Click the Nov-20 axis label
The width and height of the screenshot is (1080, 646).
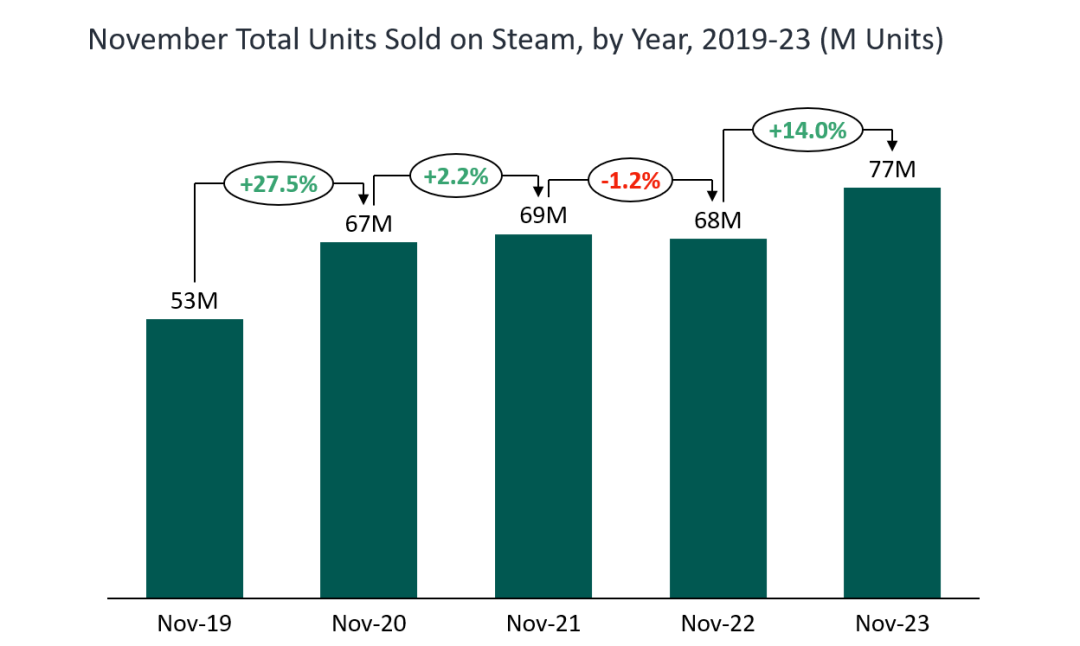coord(368,623)
